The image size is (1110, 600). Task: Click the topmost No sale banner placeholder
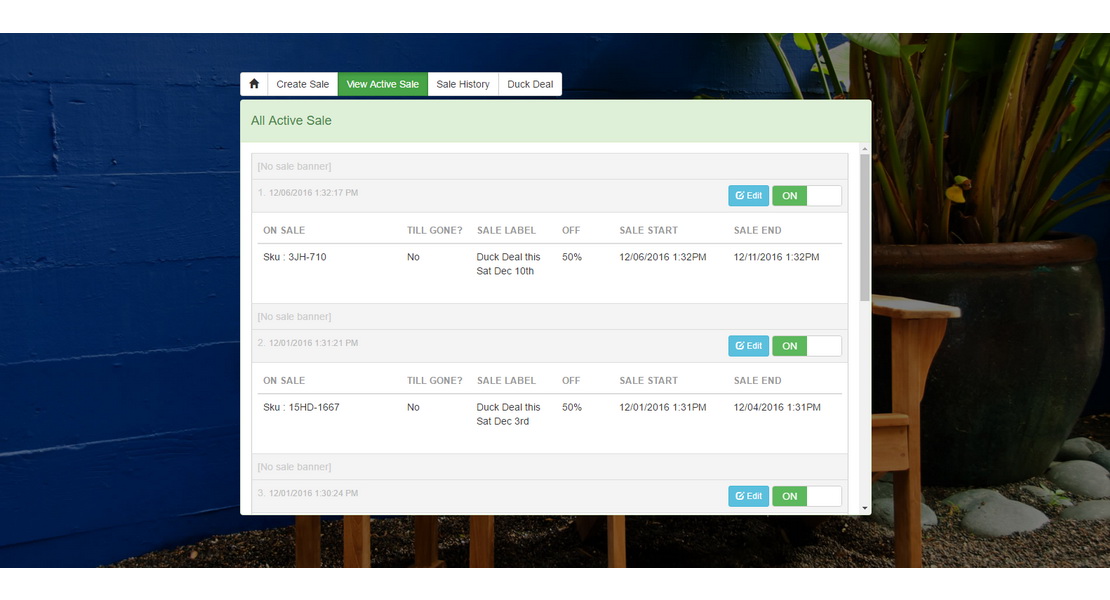point(294,166)
